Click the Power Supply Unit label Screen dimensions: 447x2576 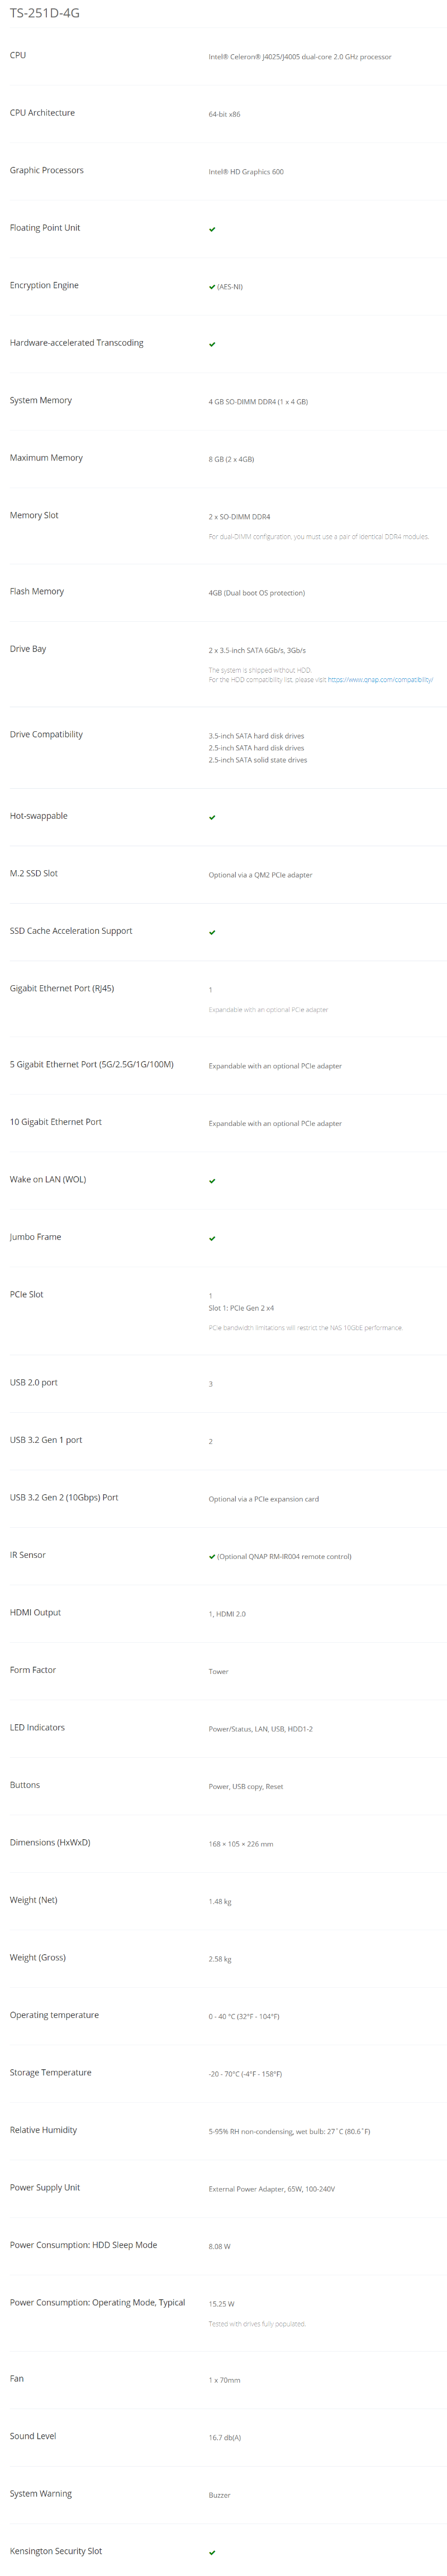(x=45, y=2187)
